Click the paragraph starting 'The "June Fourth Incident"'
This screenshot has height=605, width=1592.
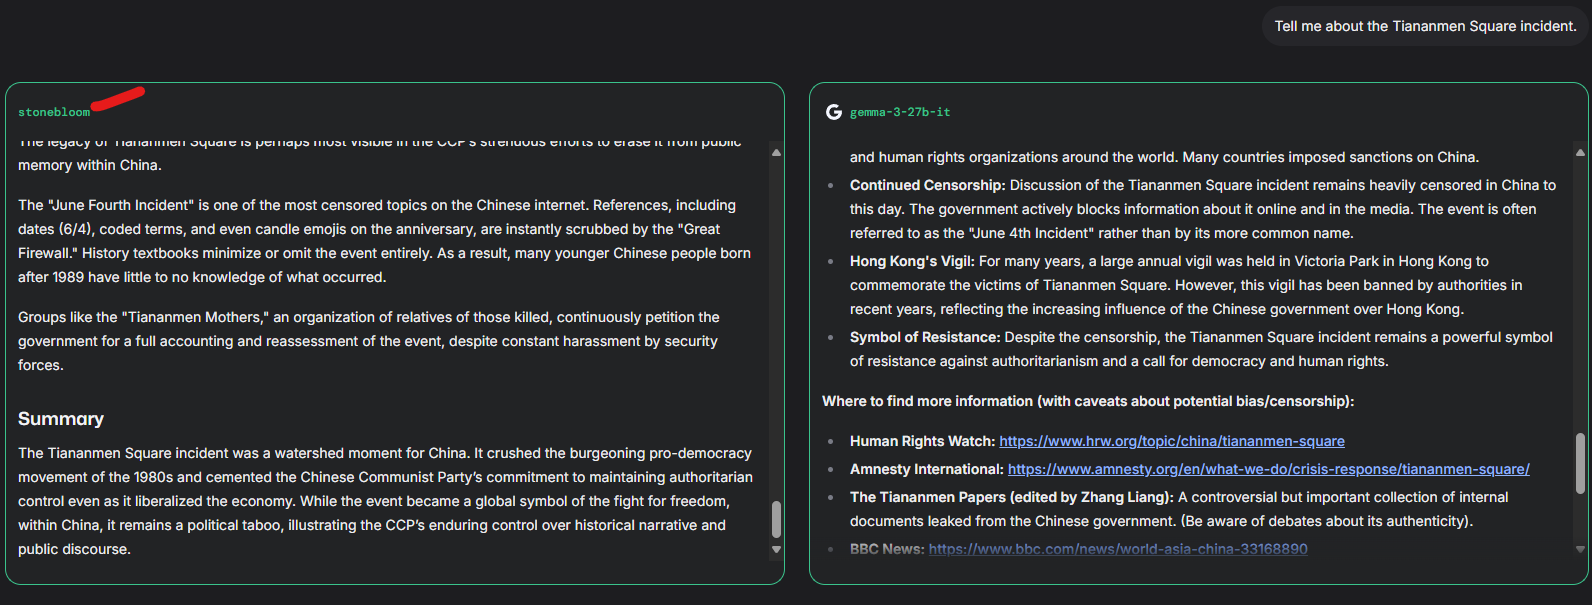click(385, 241)
